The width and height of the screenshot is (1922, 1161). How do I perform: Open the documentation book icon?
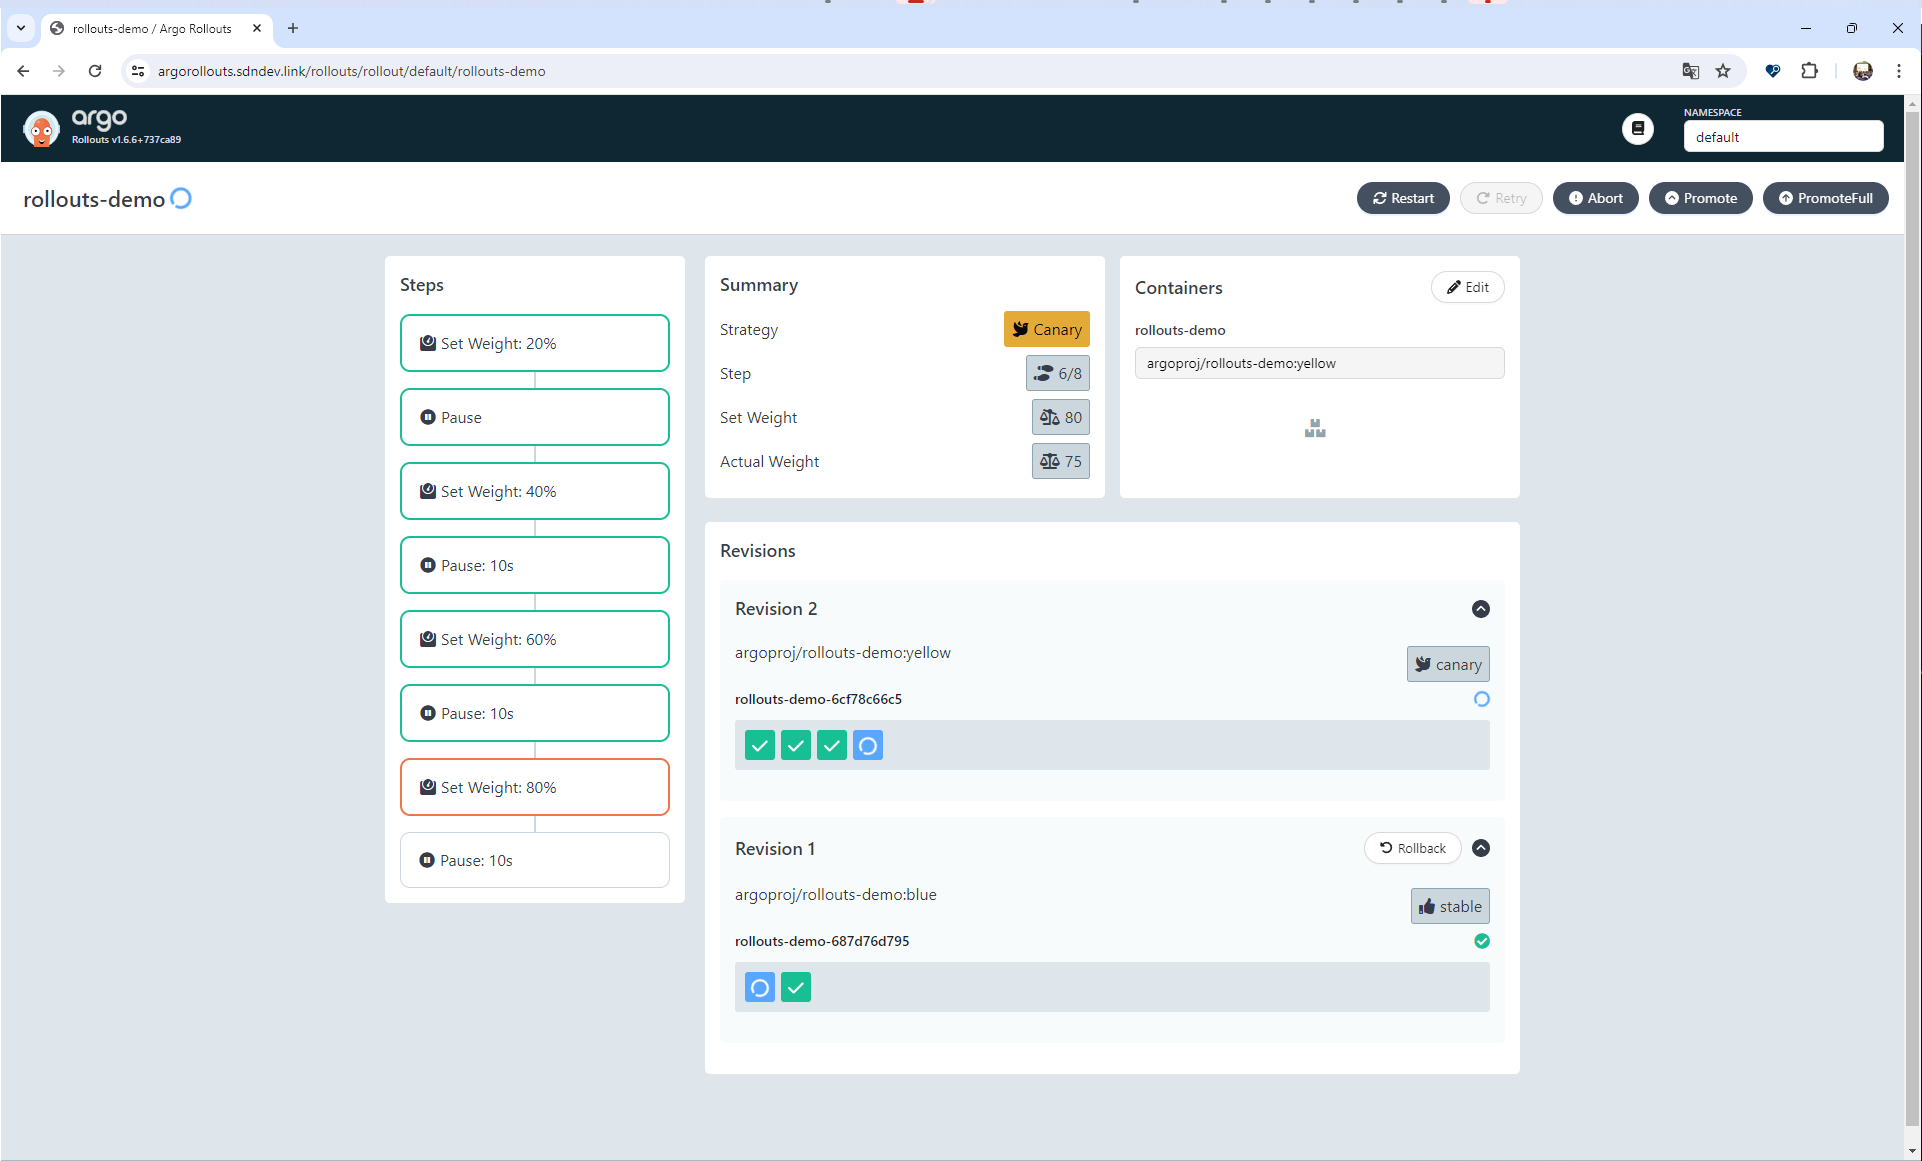[1637, 129]
